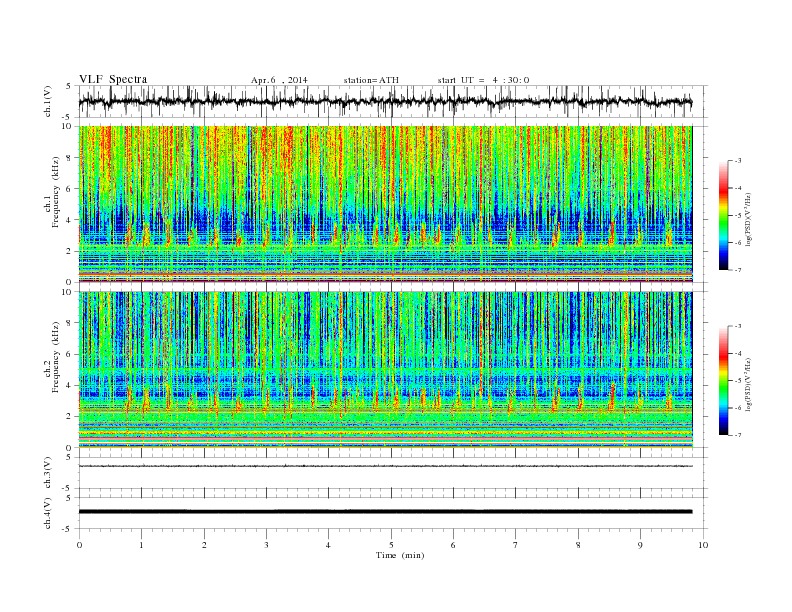This screenshot has height=612, width=792.
Task: Click the time axis tick label "3"
Action: 266,545
